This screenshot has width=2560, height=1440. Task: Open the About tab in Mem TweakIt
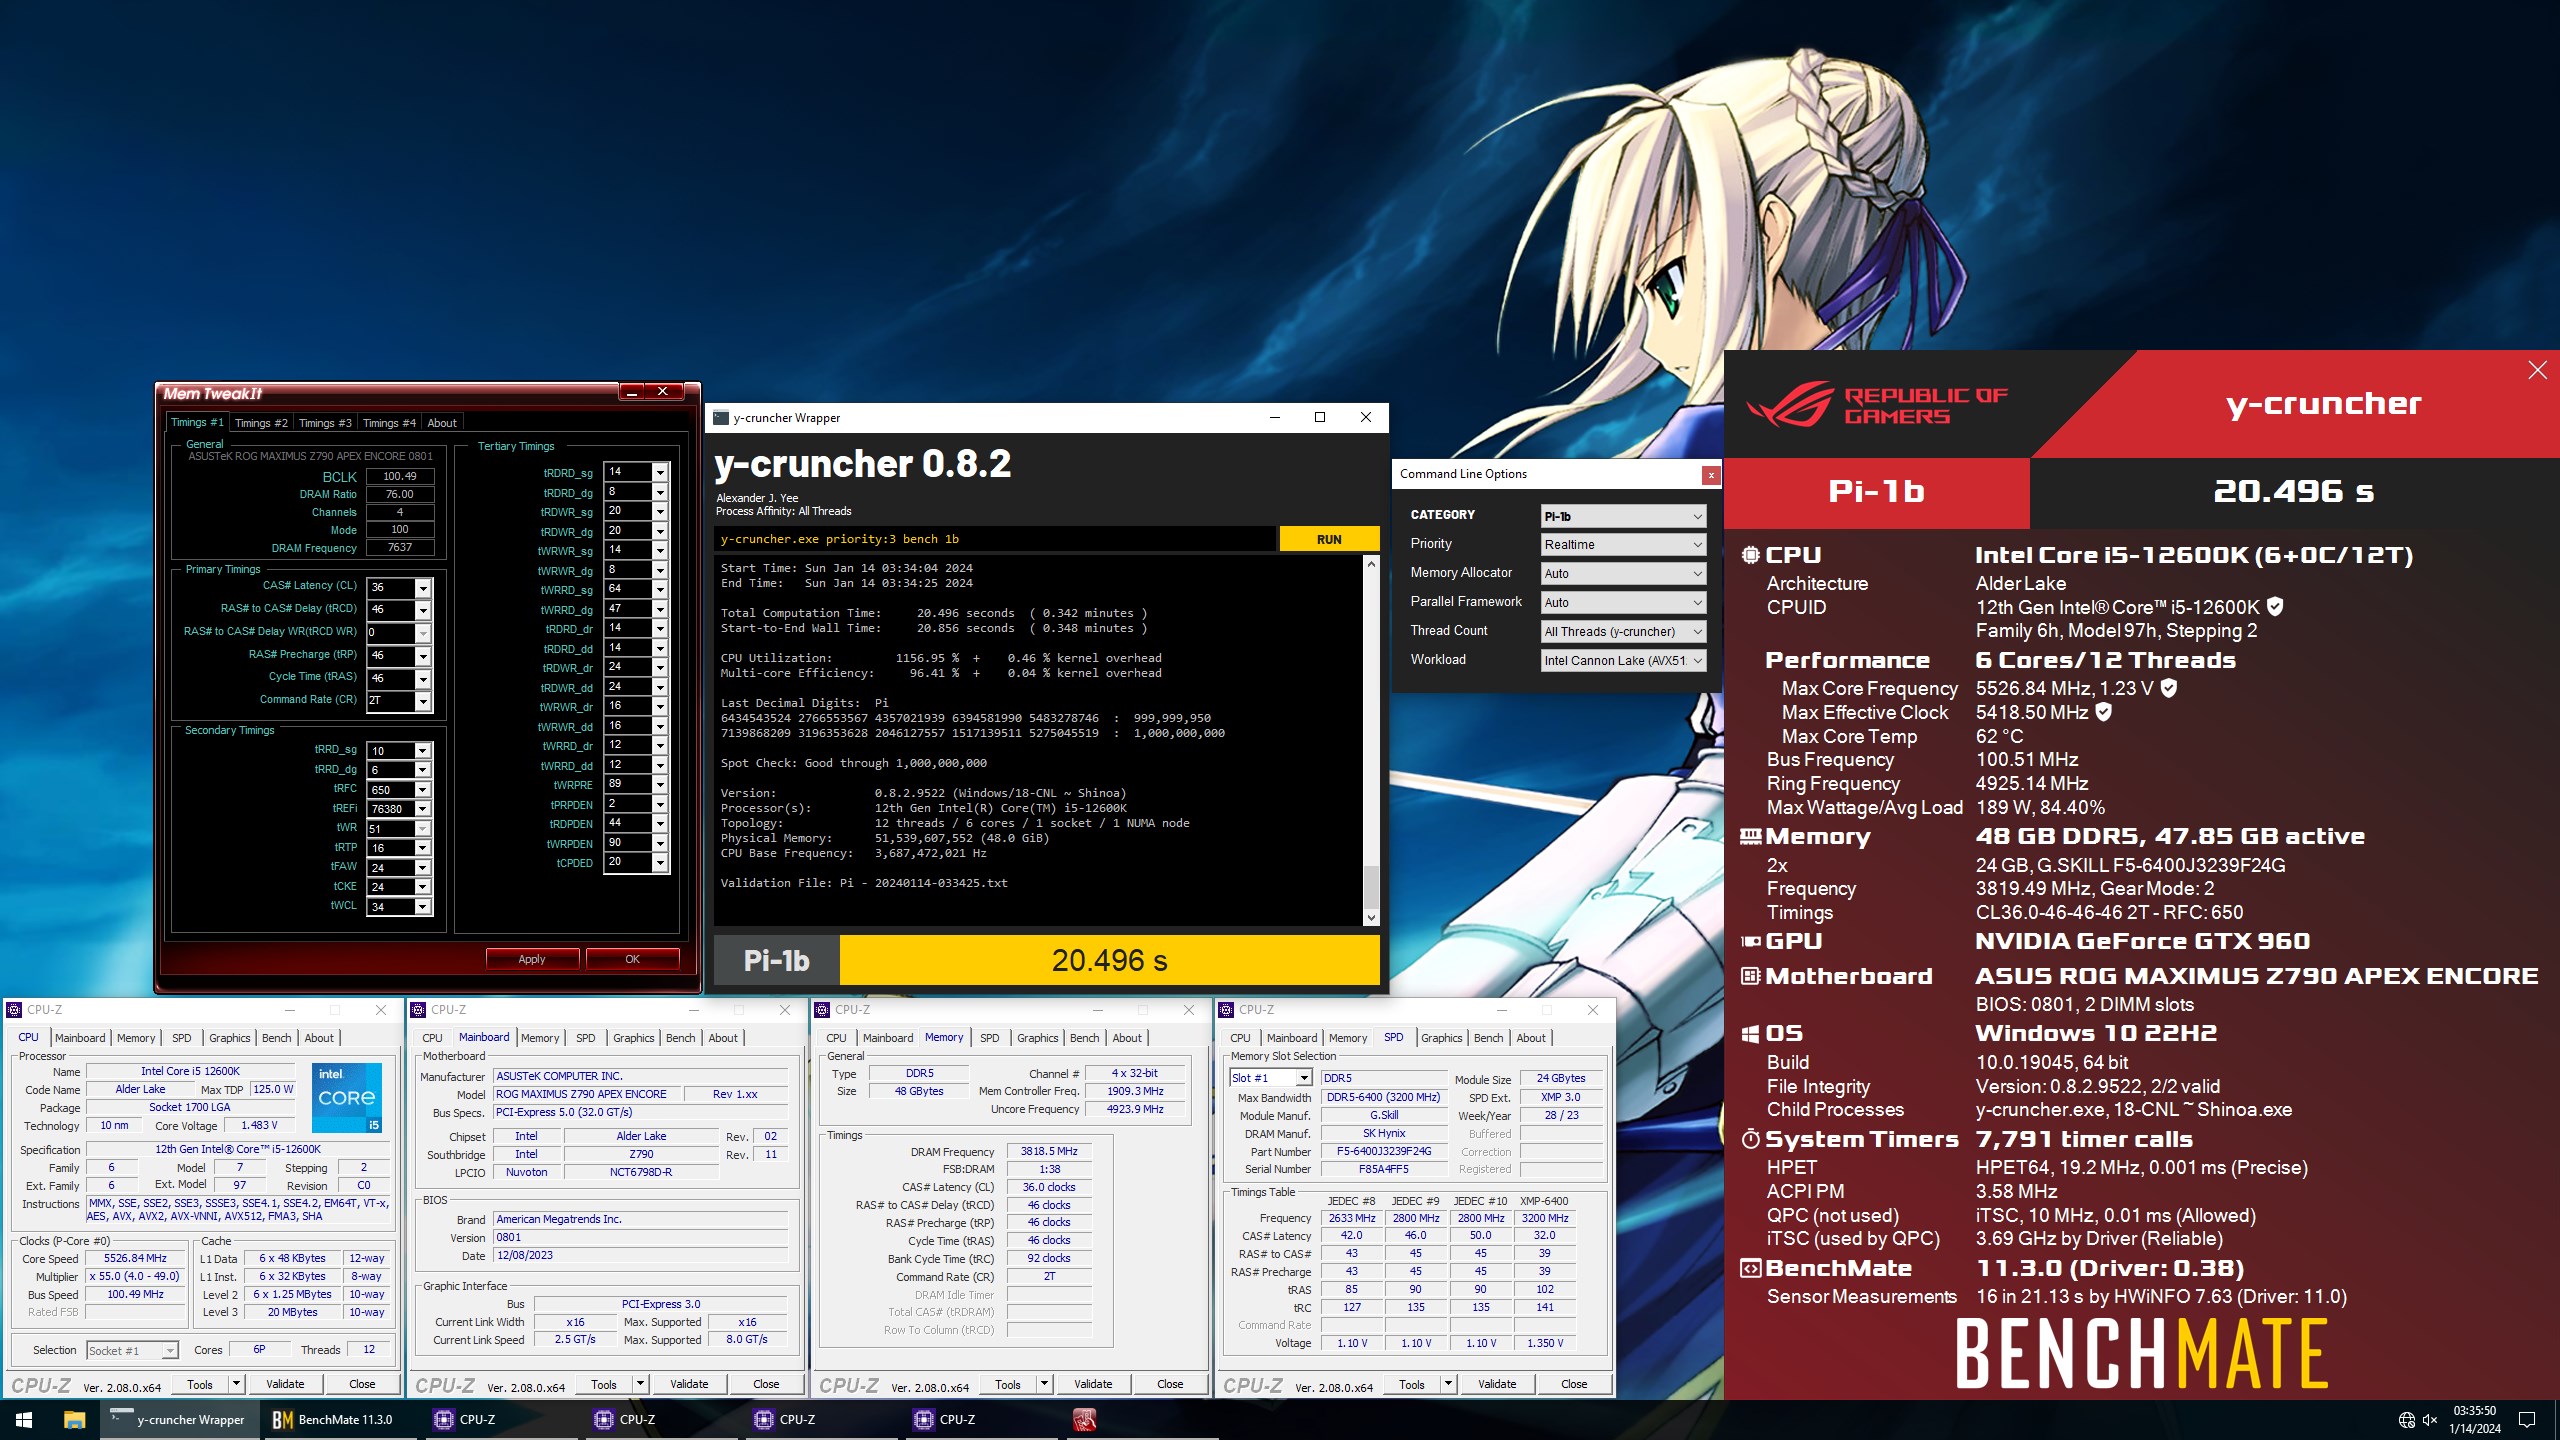pos(442,423)
